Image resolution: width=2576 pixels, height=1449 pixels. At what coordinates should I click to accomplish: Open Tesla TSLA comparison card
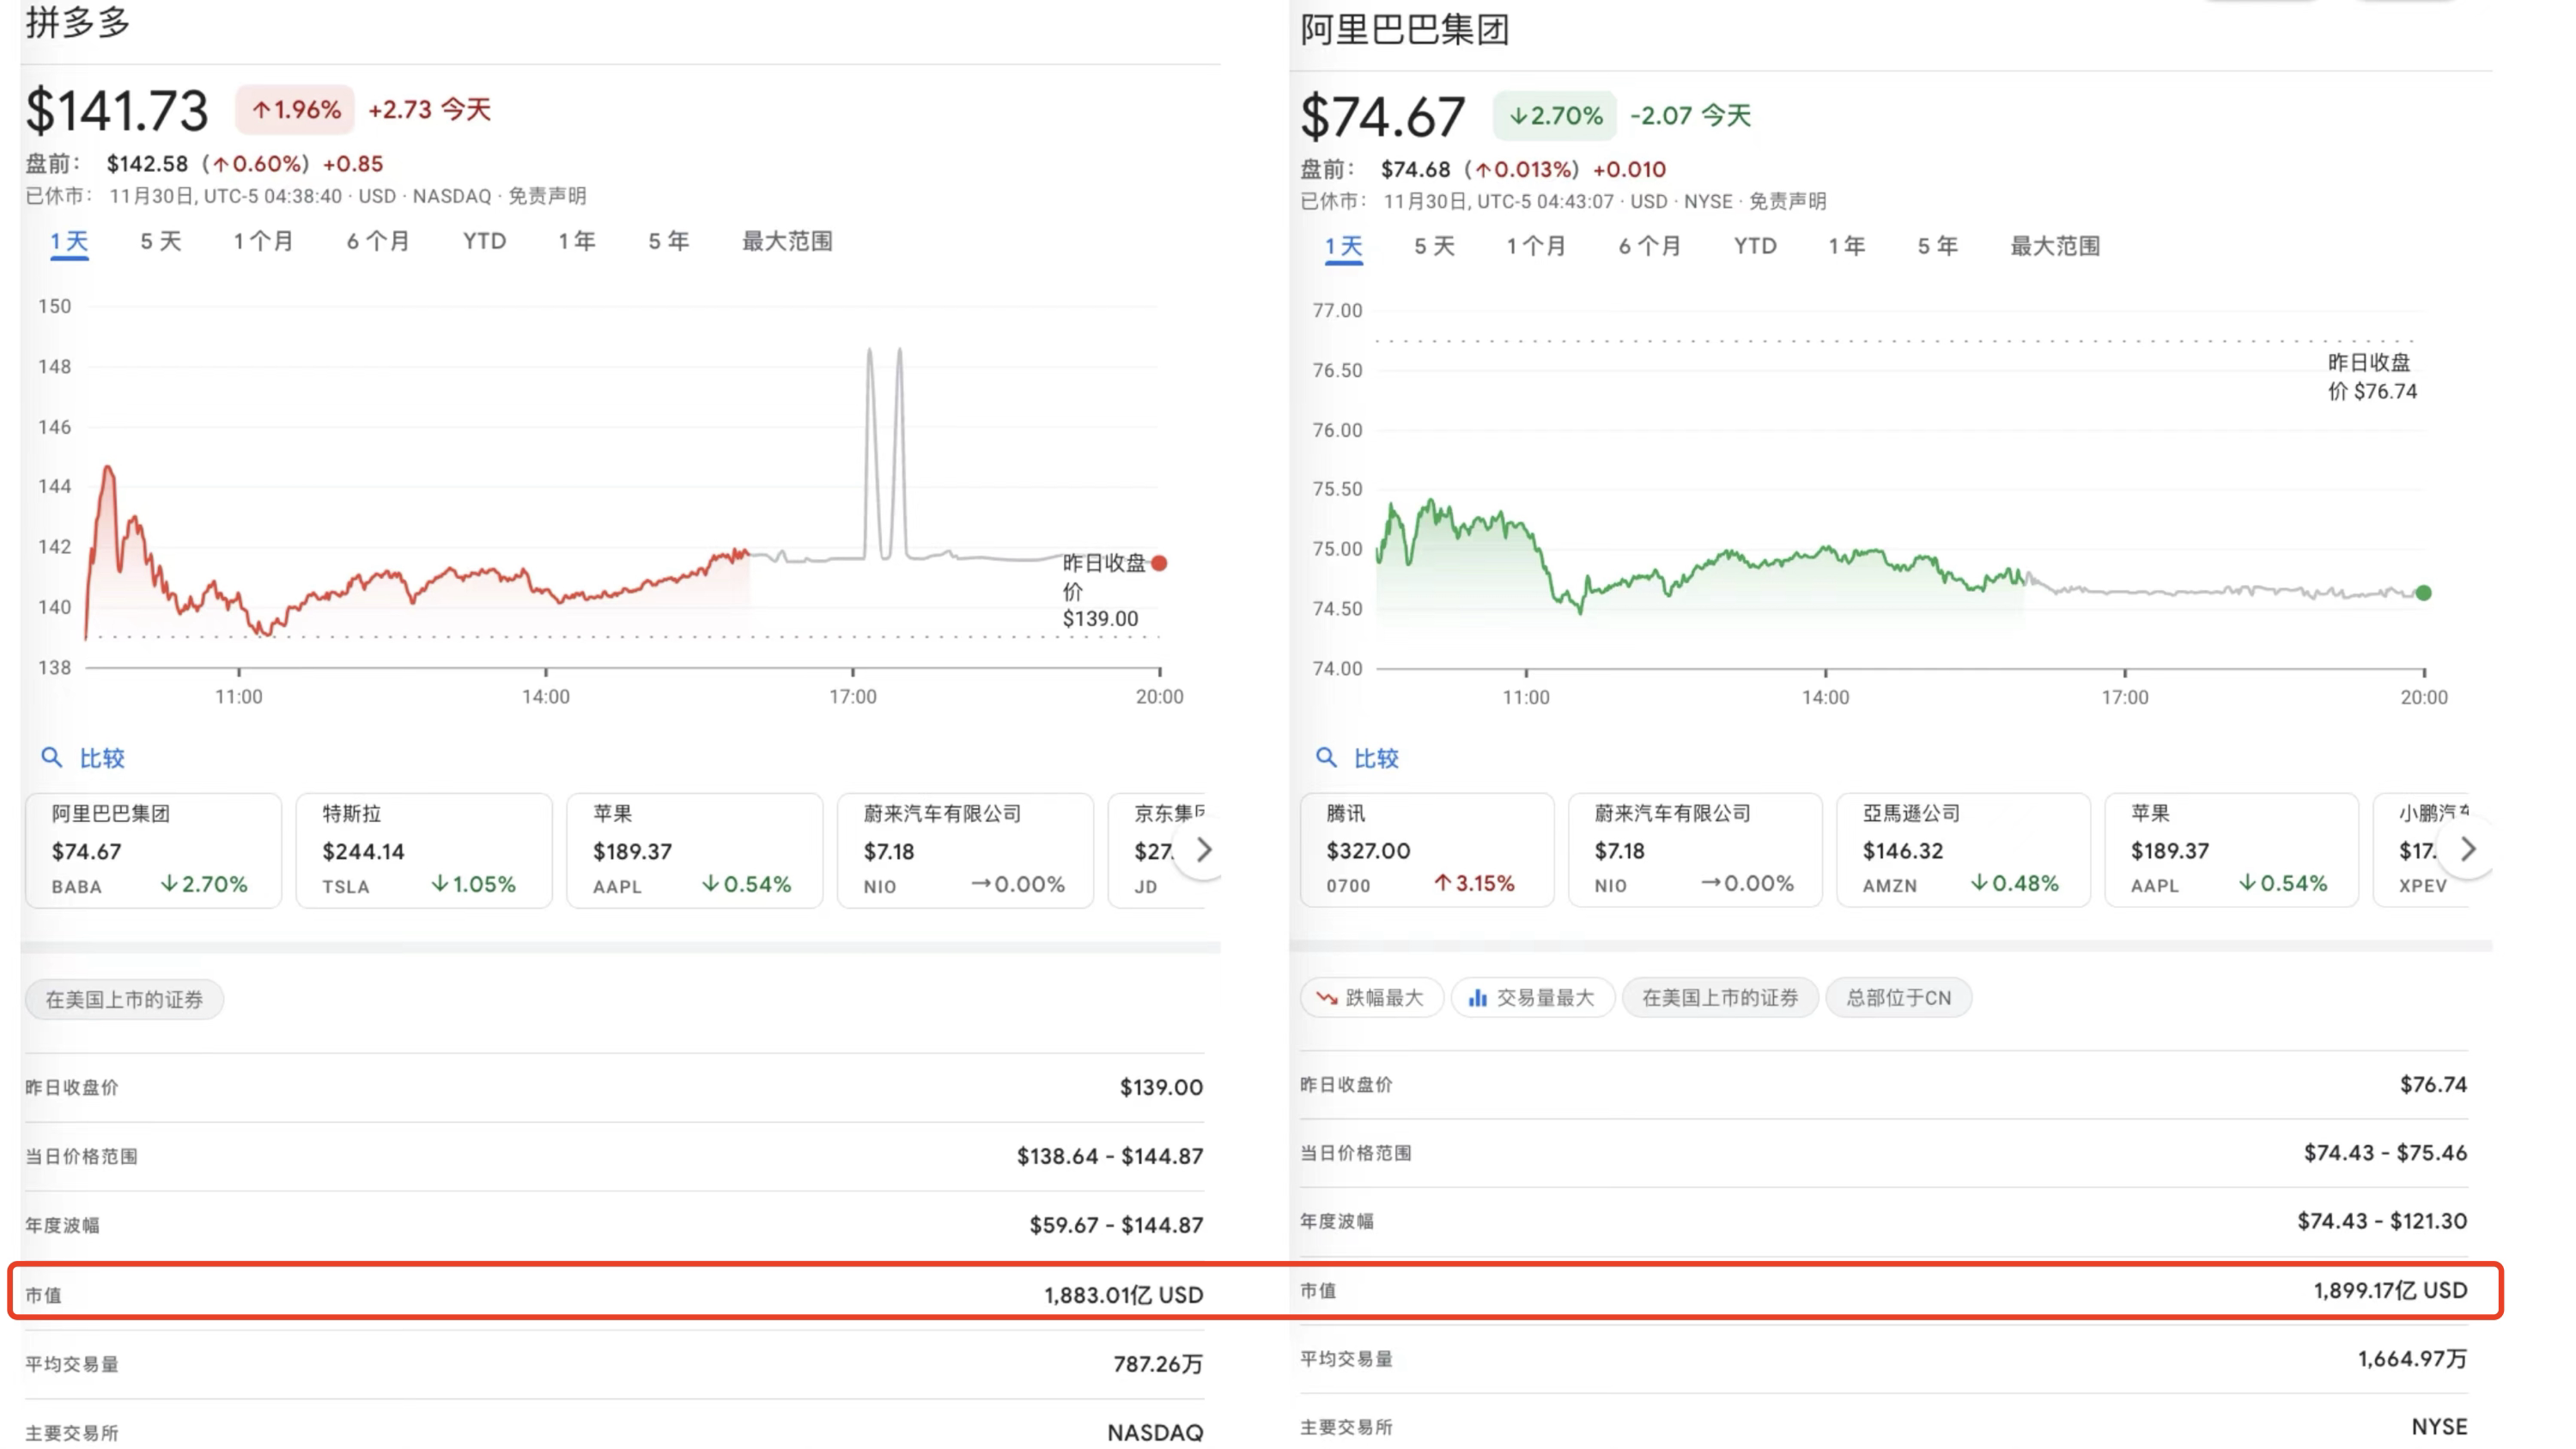coord(423,850)
